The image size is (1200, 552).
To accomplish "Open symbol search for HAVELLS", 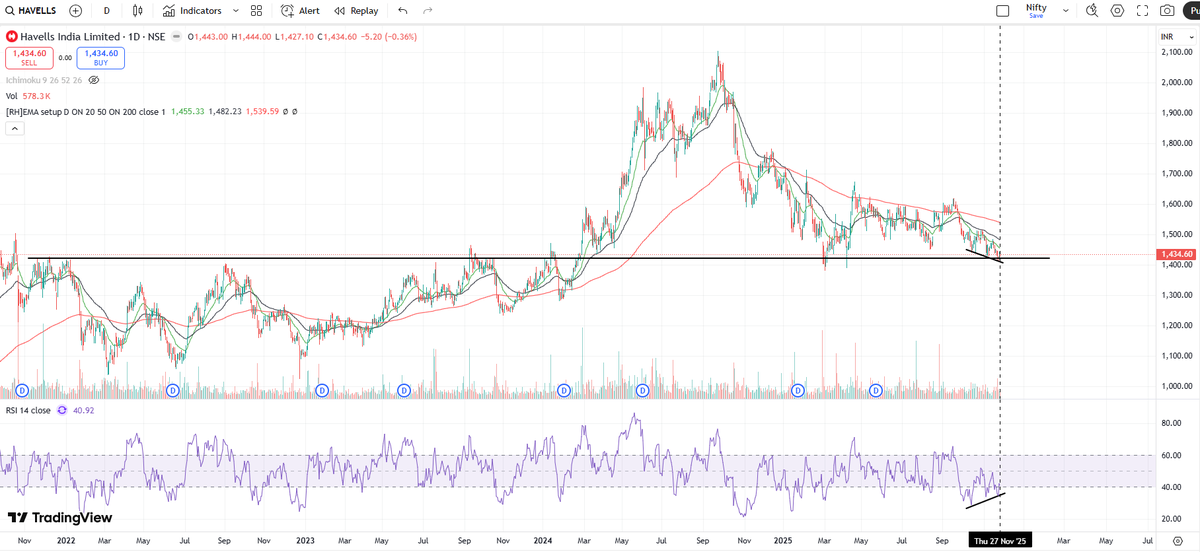I will [30, 10].
